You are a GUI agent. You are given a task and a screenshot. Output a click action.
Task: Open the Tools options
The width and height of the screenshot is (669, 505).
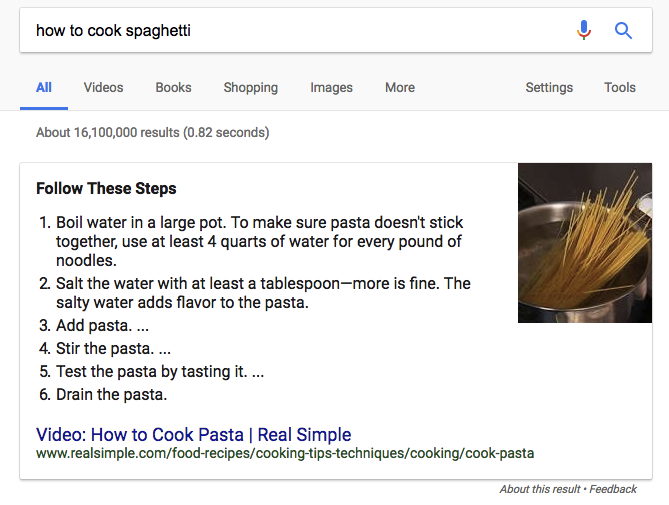620,87
